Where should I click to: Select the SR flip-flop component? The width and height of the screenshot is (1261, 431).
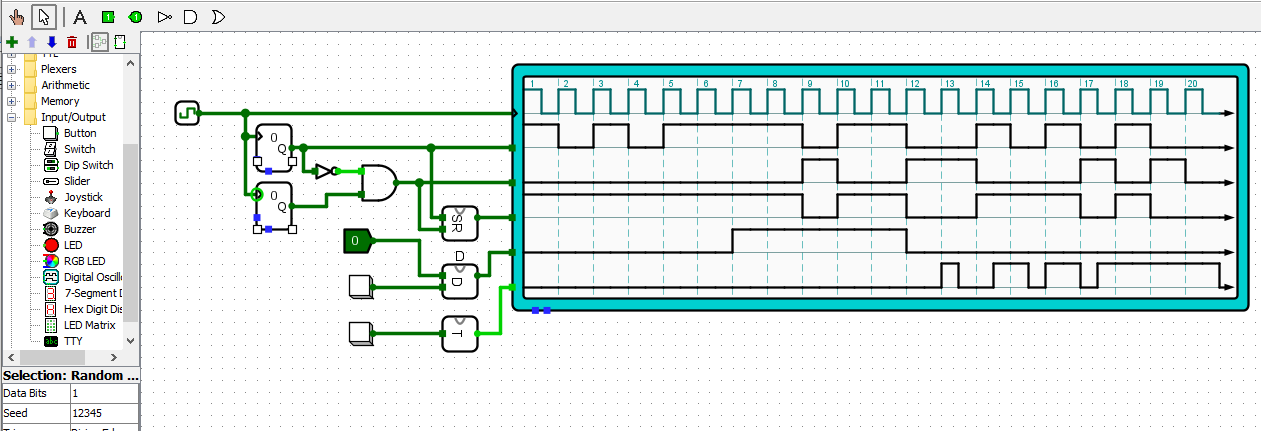coord(460,223)
